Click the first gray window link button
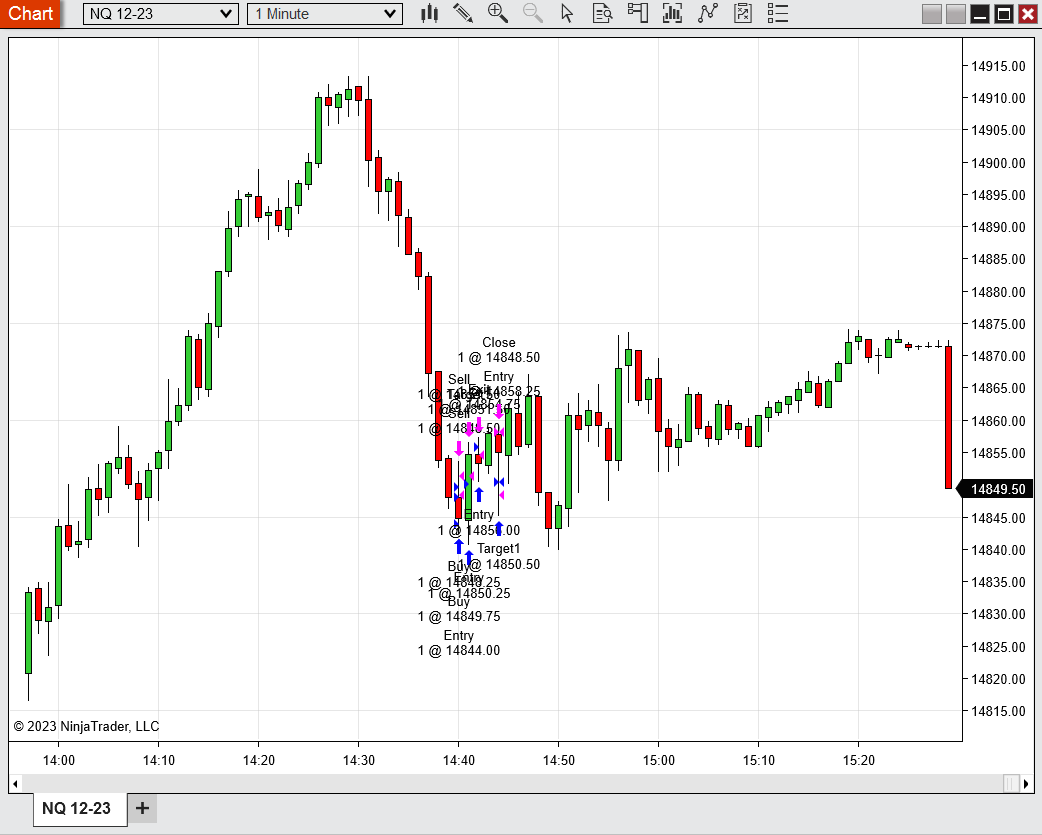Viewport: 1042px width, 835px height. click(932, 14)
